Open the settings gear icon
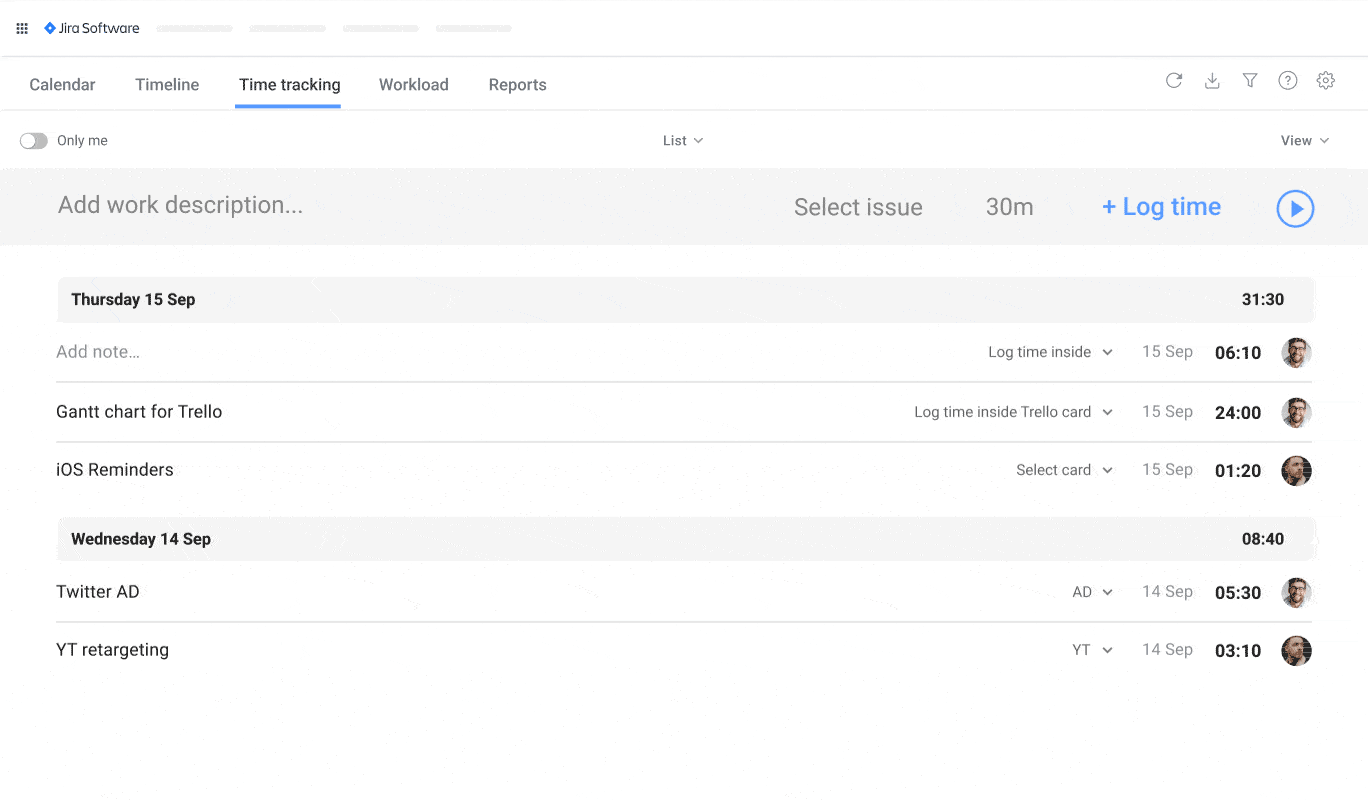Screen dimensions: 1368x800 point(1325,80)
